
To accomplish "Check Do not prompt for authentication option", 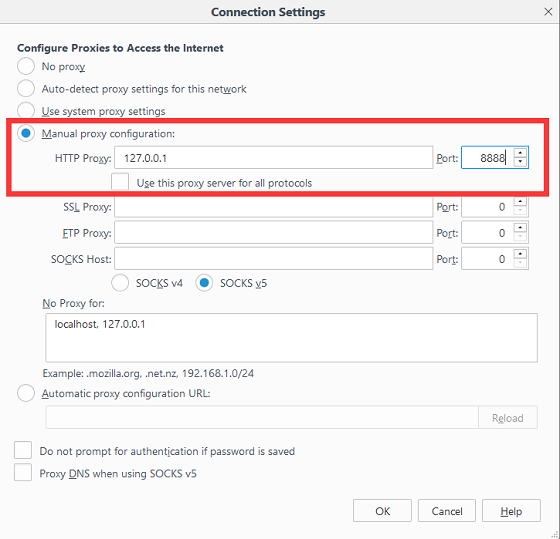I will 23,450.
